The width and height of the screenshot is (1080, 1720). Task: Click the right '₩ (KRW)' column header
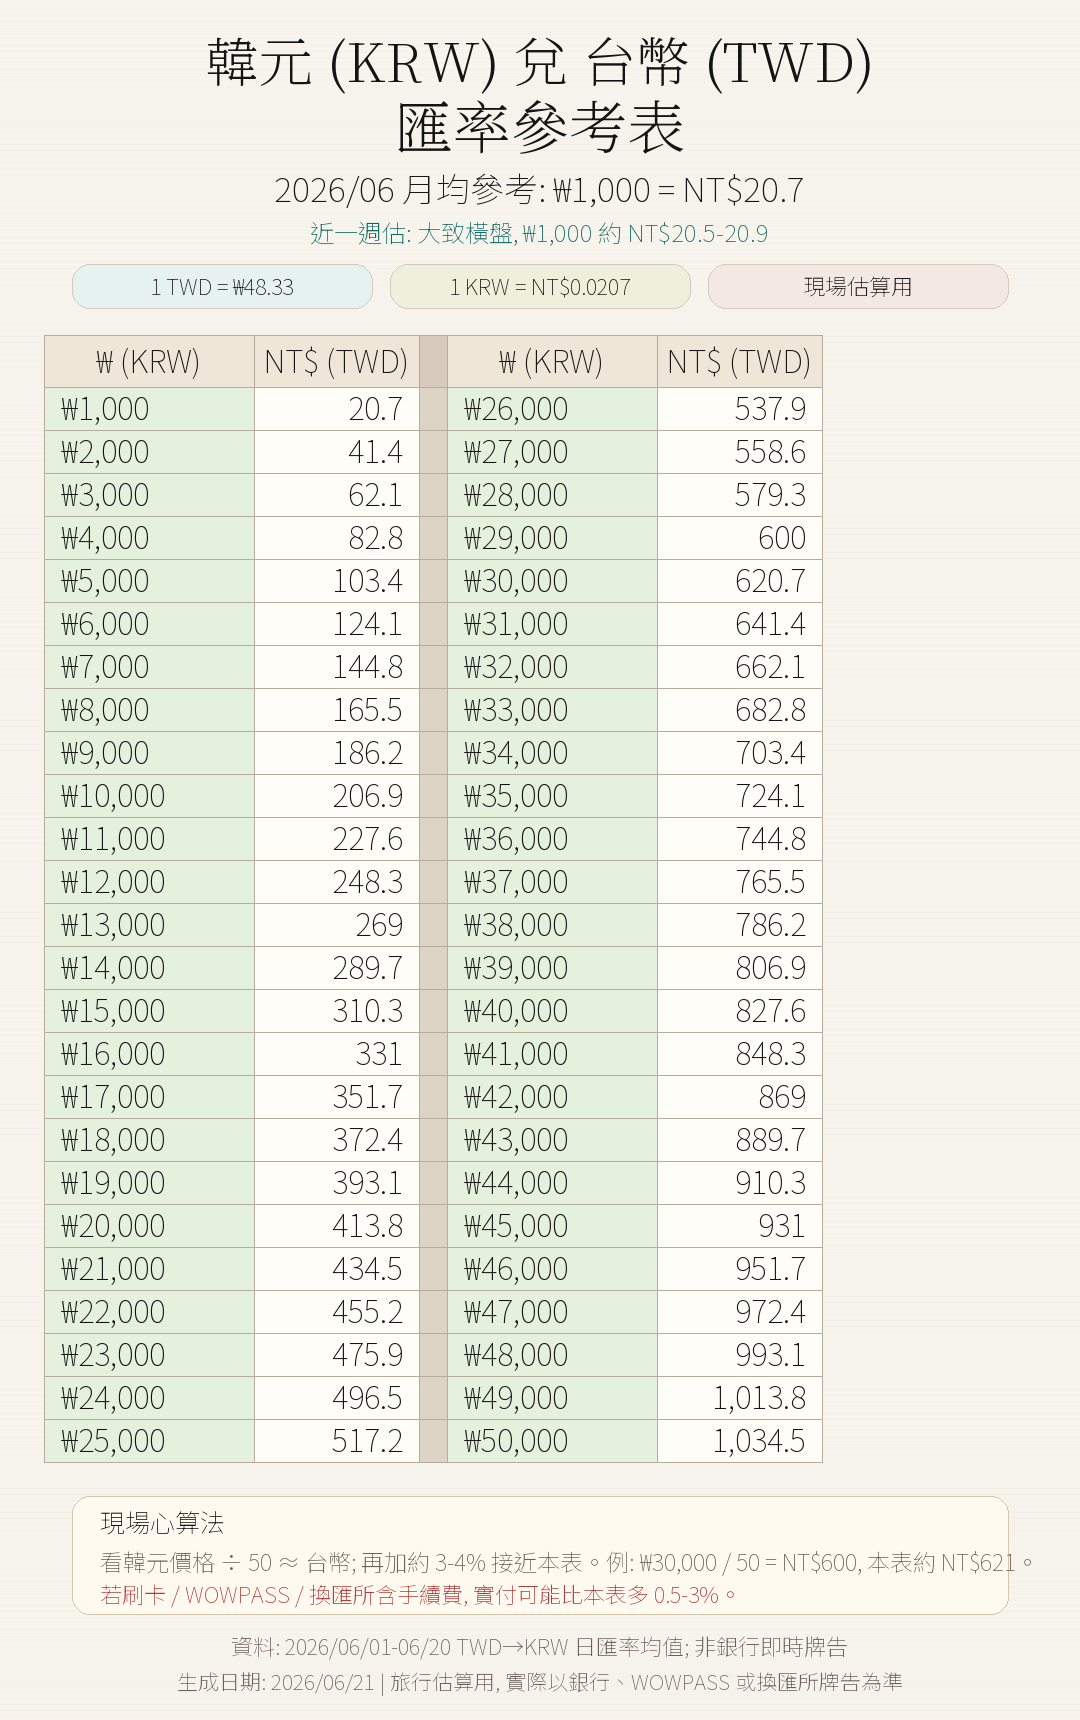552,361
